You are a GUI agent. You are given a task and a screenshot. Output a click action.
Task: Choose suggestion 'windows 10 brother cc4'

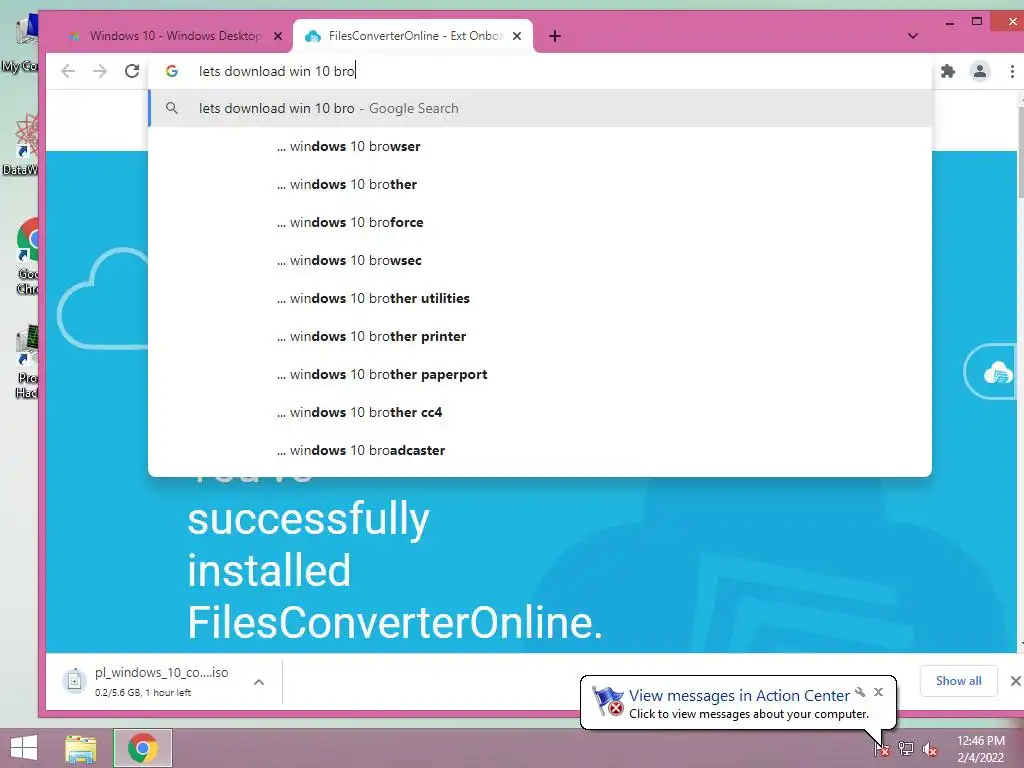pyautogui.click(x=540, y=412)
